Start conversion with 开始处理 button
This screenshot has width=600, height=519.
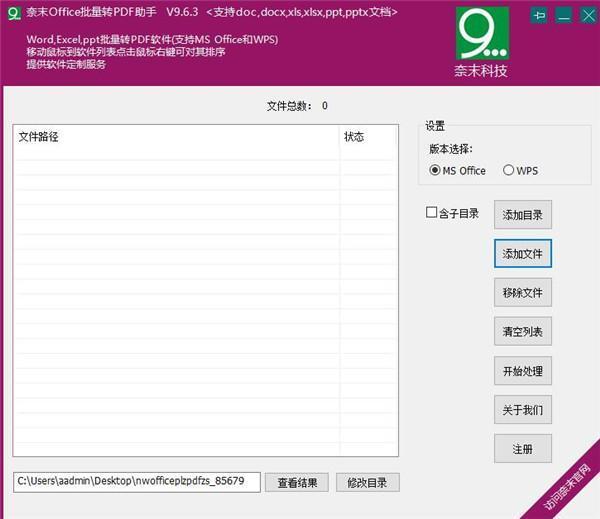[x=523, y=371]
